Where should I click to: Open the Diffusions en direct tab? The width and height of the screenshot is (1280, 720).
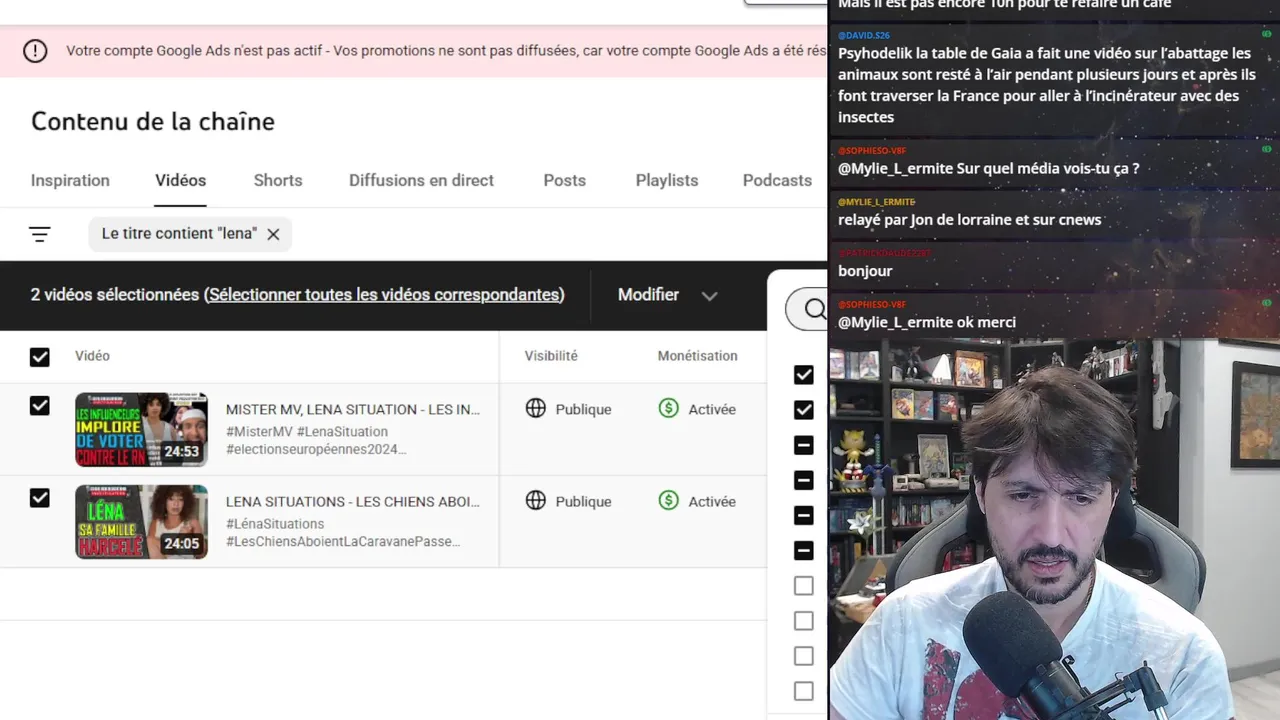(421, 180)
